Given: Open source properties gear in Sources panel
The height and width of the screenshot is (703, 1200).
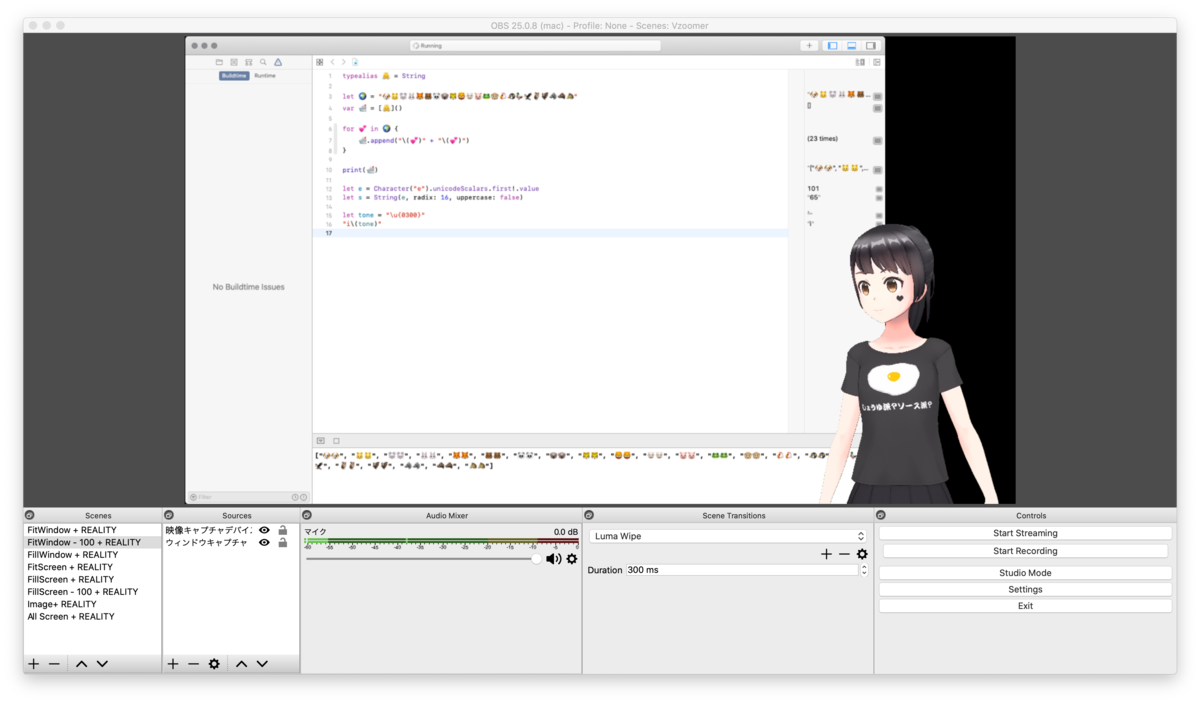Looking at the screenshot, I should pos(214,664).
